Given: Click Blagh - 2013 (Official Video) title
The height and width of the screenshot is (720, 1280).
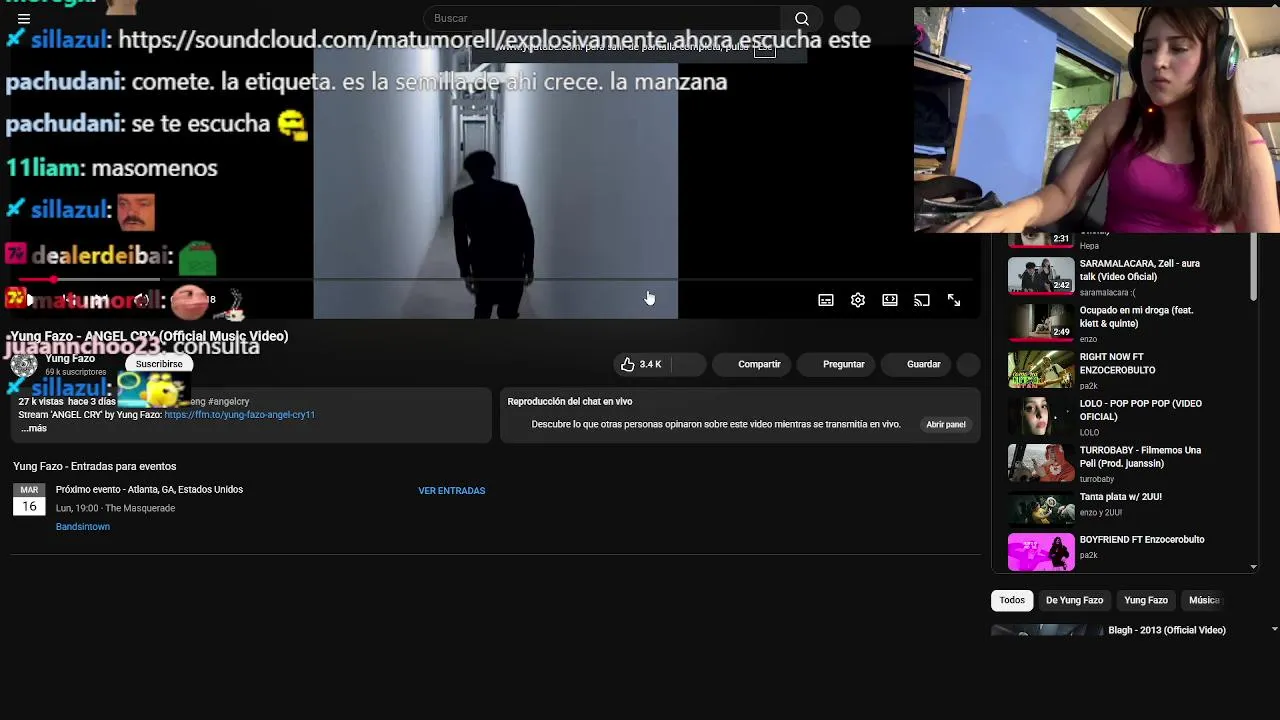Looking at the screenshot, I should coord(1166,630).
